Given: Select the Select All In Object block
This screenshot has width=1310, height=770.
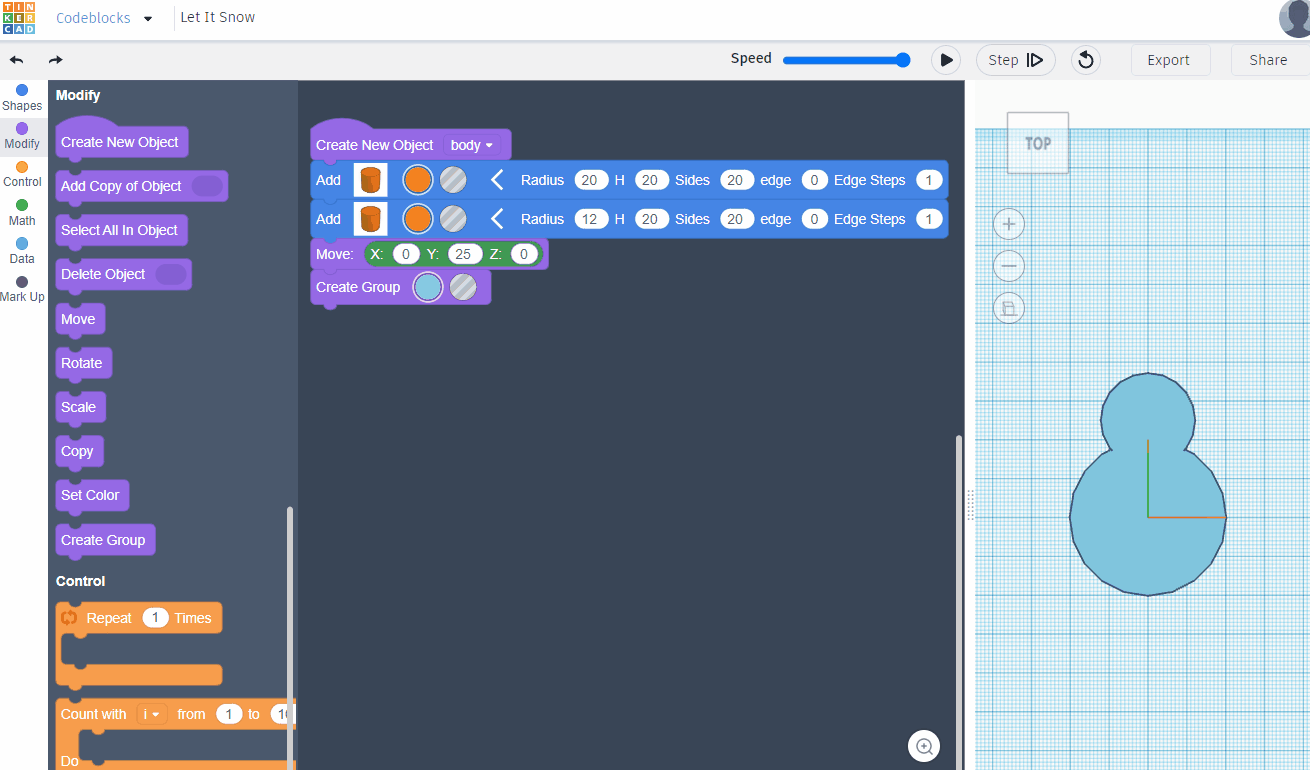Looking at the screenshot, I should pos(121,230).
